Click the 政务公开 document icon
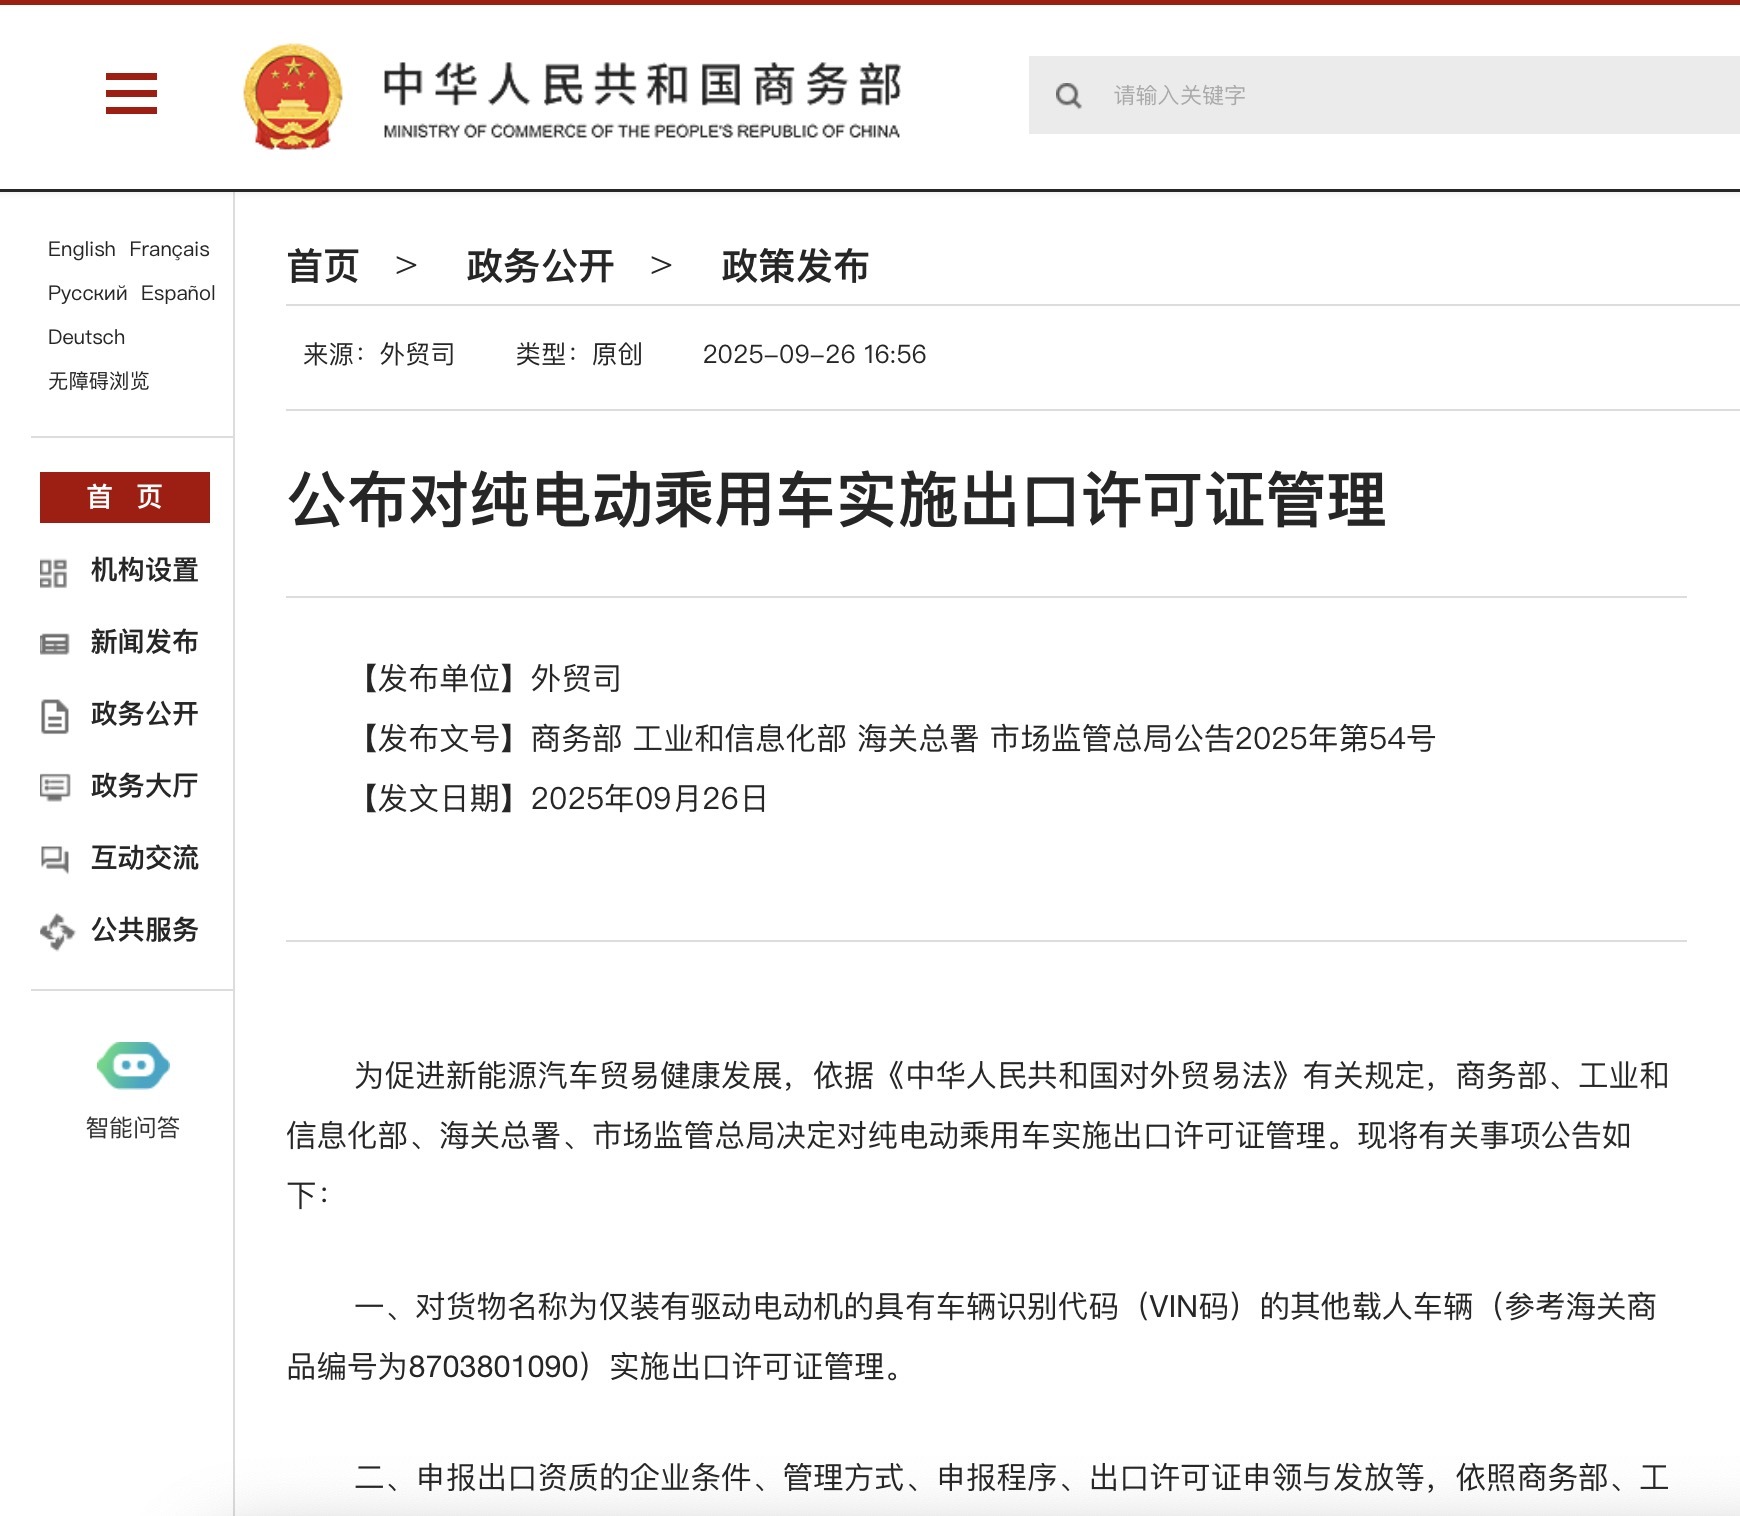The width and height of the screenshot is (1740, 1516). (54, 716)
